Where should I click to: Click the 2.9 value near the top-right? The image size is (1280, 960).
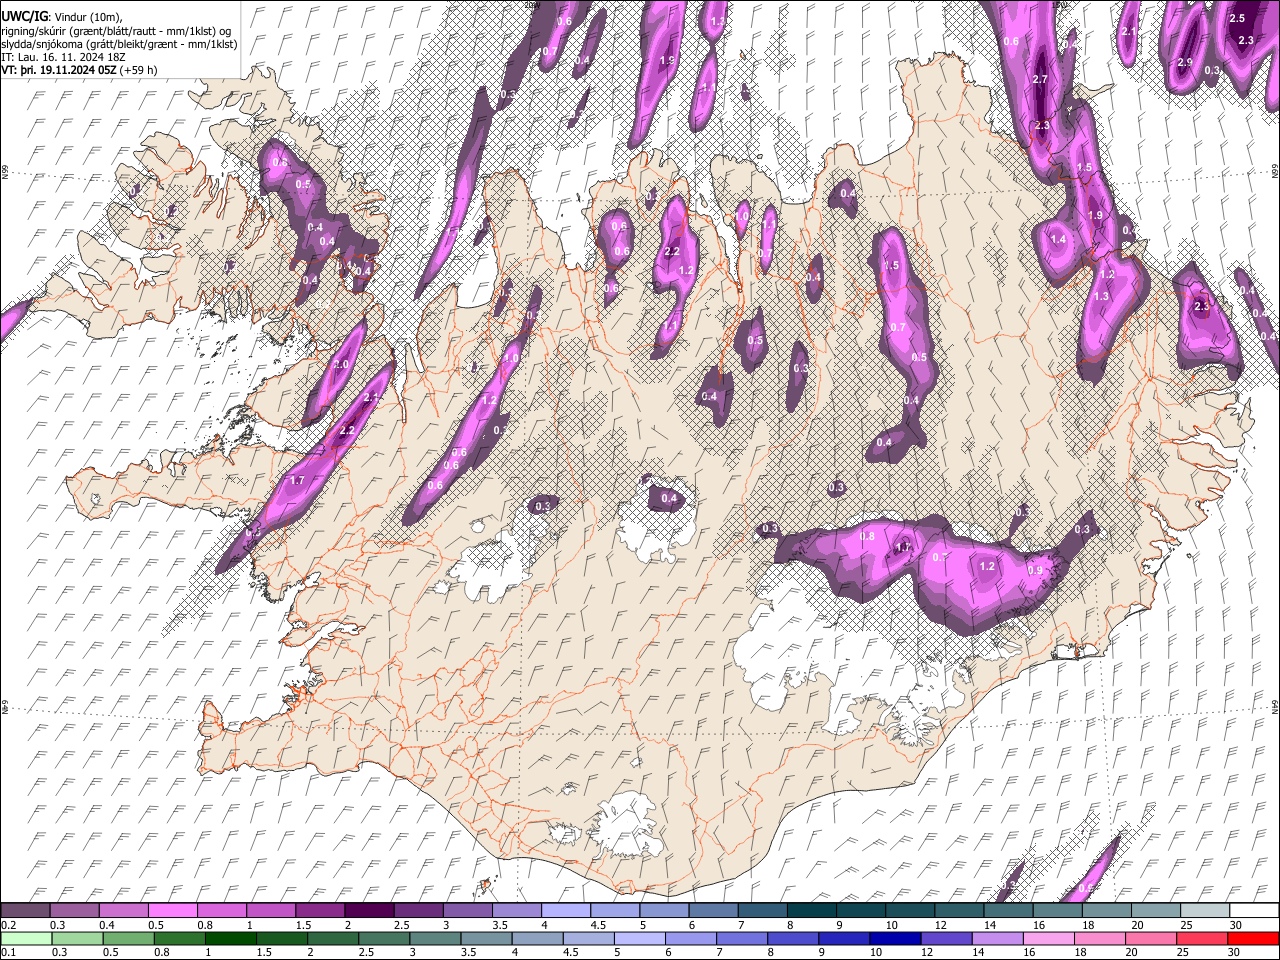[x=1185, y=62]
